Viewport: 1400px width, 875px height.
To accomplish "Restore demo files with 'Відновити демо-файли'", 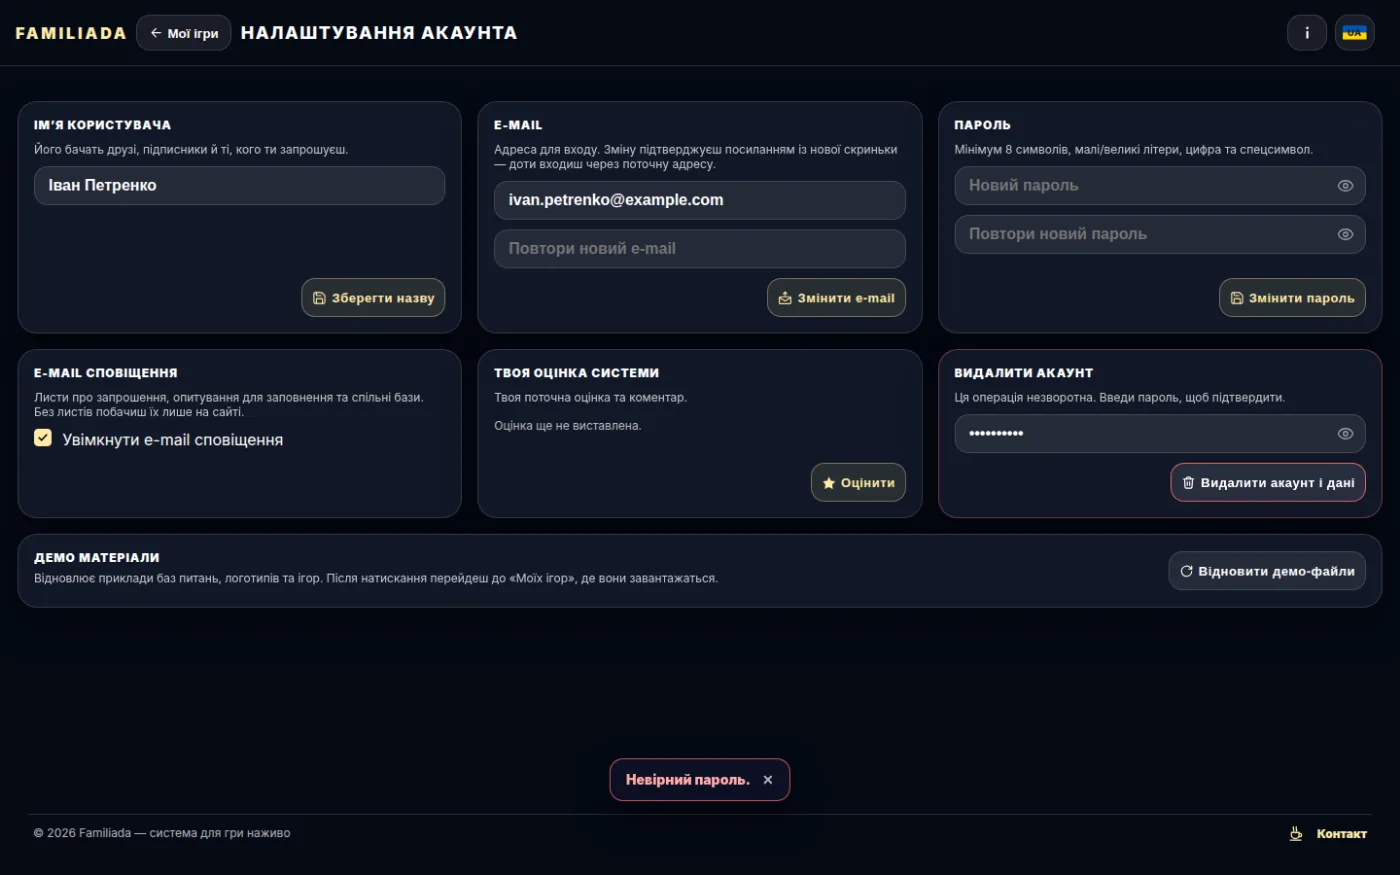I will pos(1267,571).
